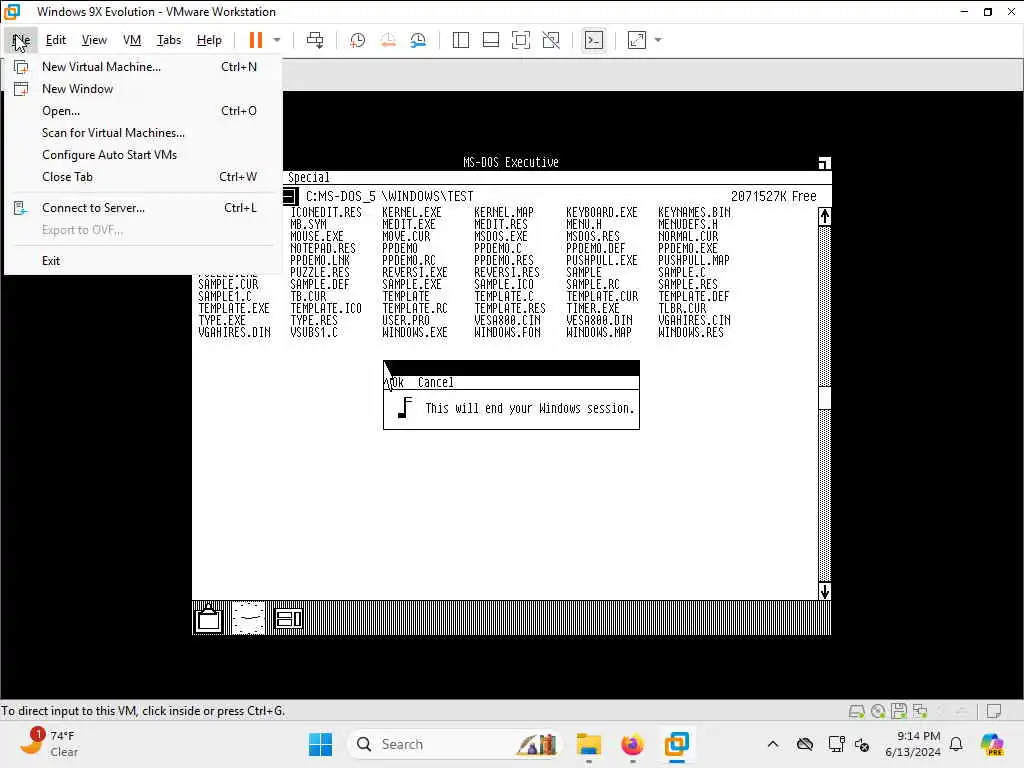Click the MS-DOS Executive zoom box icon
1024x768 pixels.
(825, 163)
